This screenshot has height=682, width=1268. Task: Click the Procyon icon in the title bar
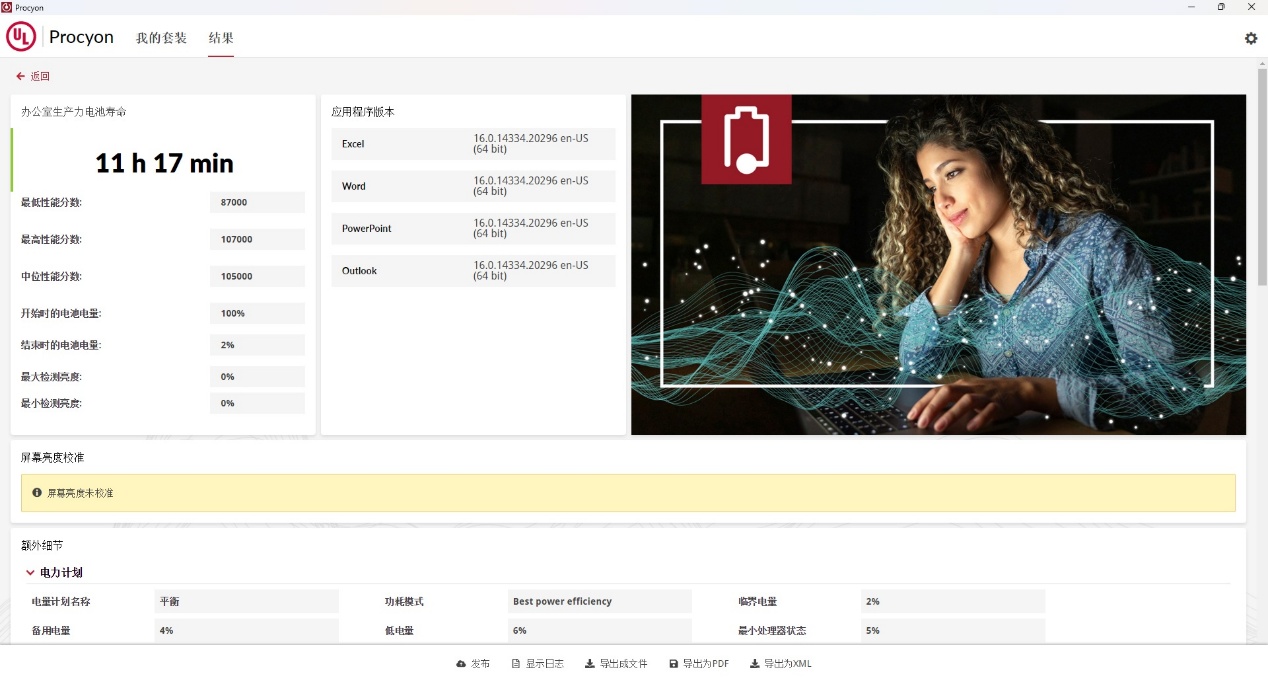point(8,6)
